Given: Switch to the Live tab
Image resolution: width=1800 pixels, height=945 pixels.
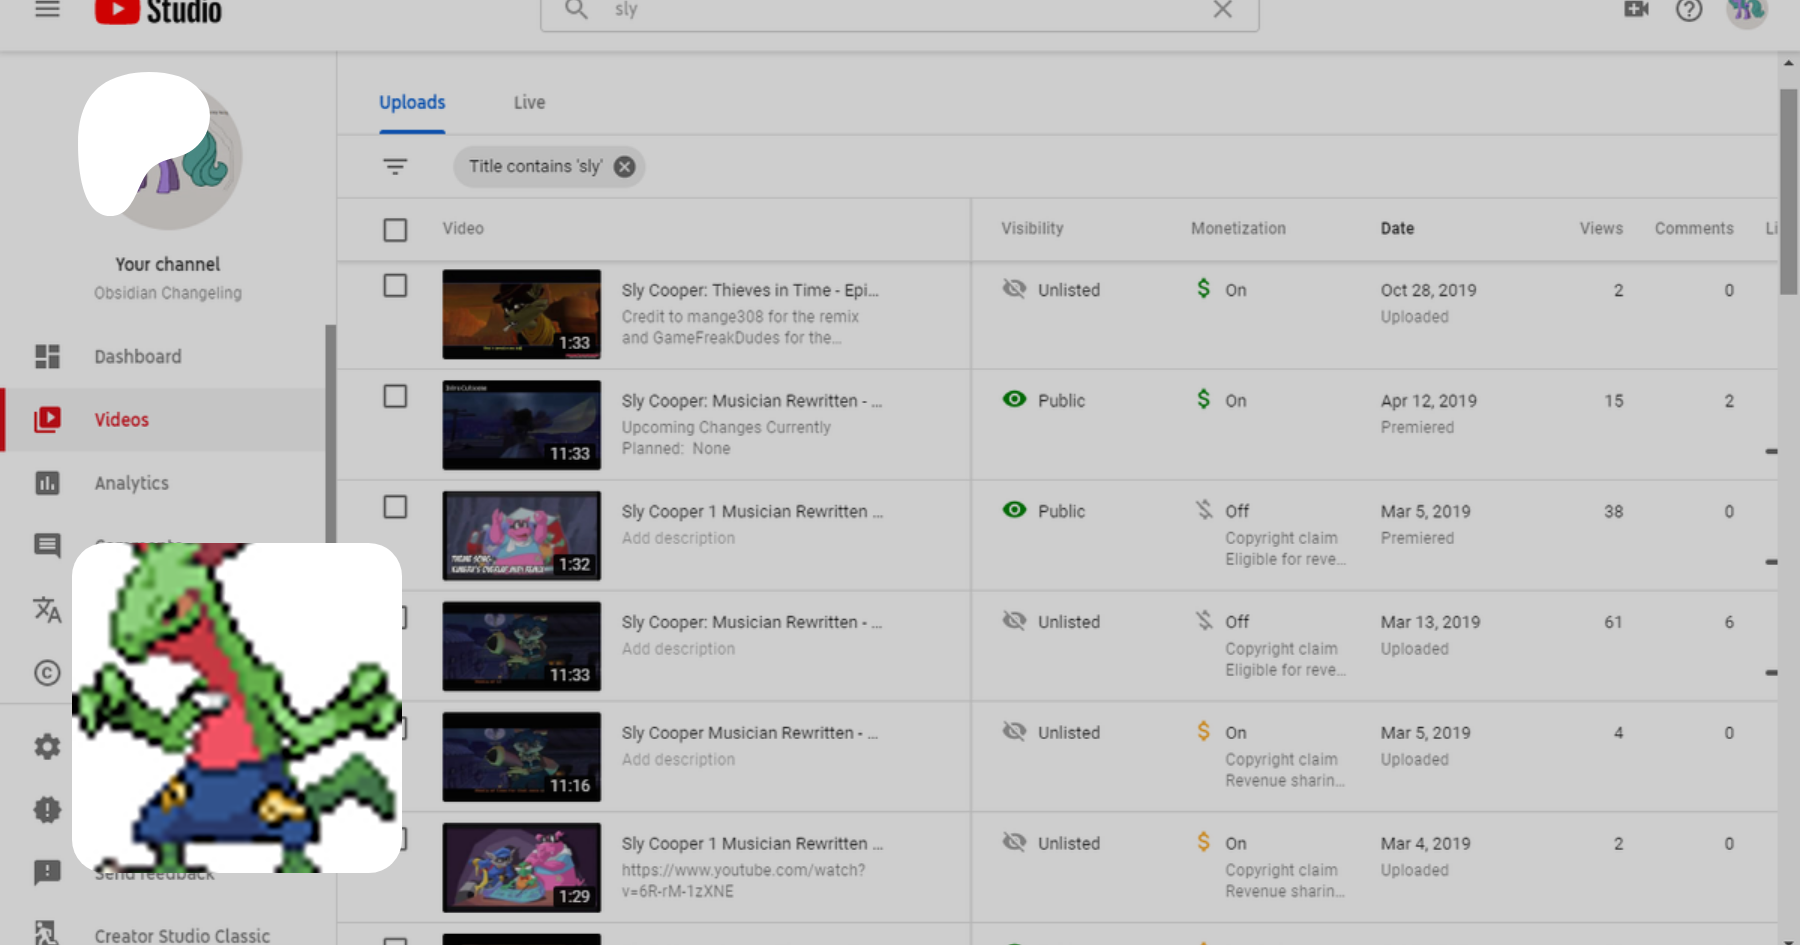Looking at the screenshot, I should (529, 103).
